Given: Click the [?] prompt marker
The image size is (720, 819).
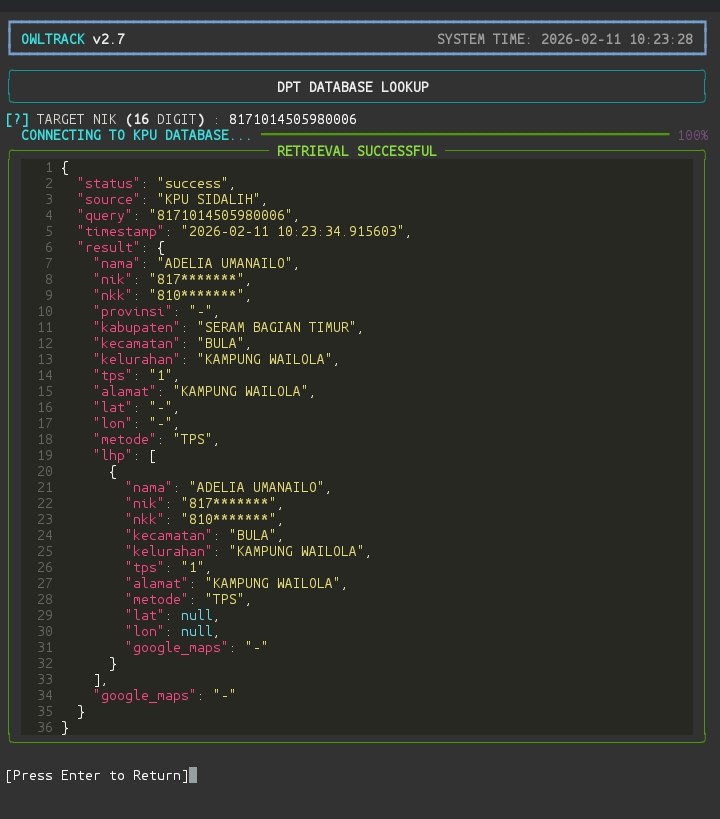Looking at the screenshot, I should [17, 120].
